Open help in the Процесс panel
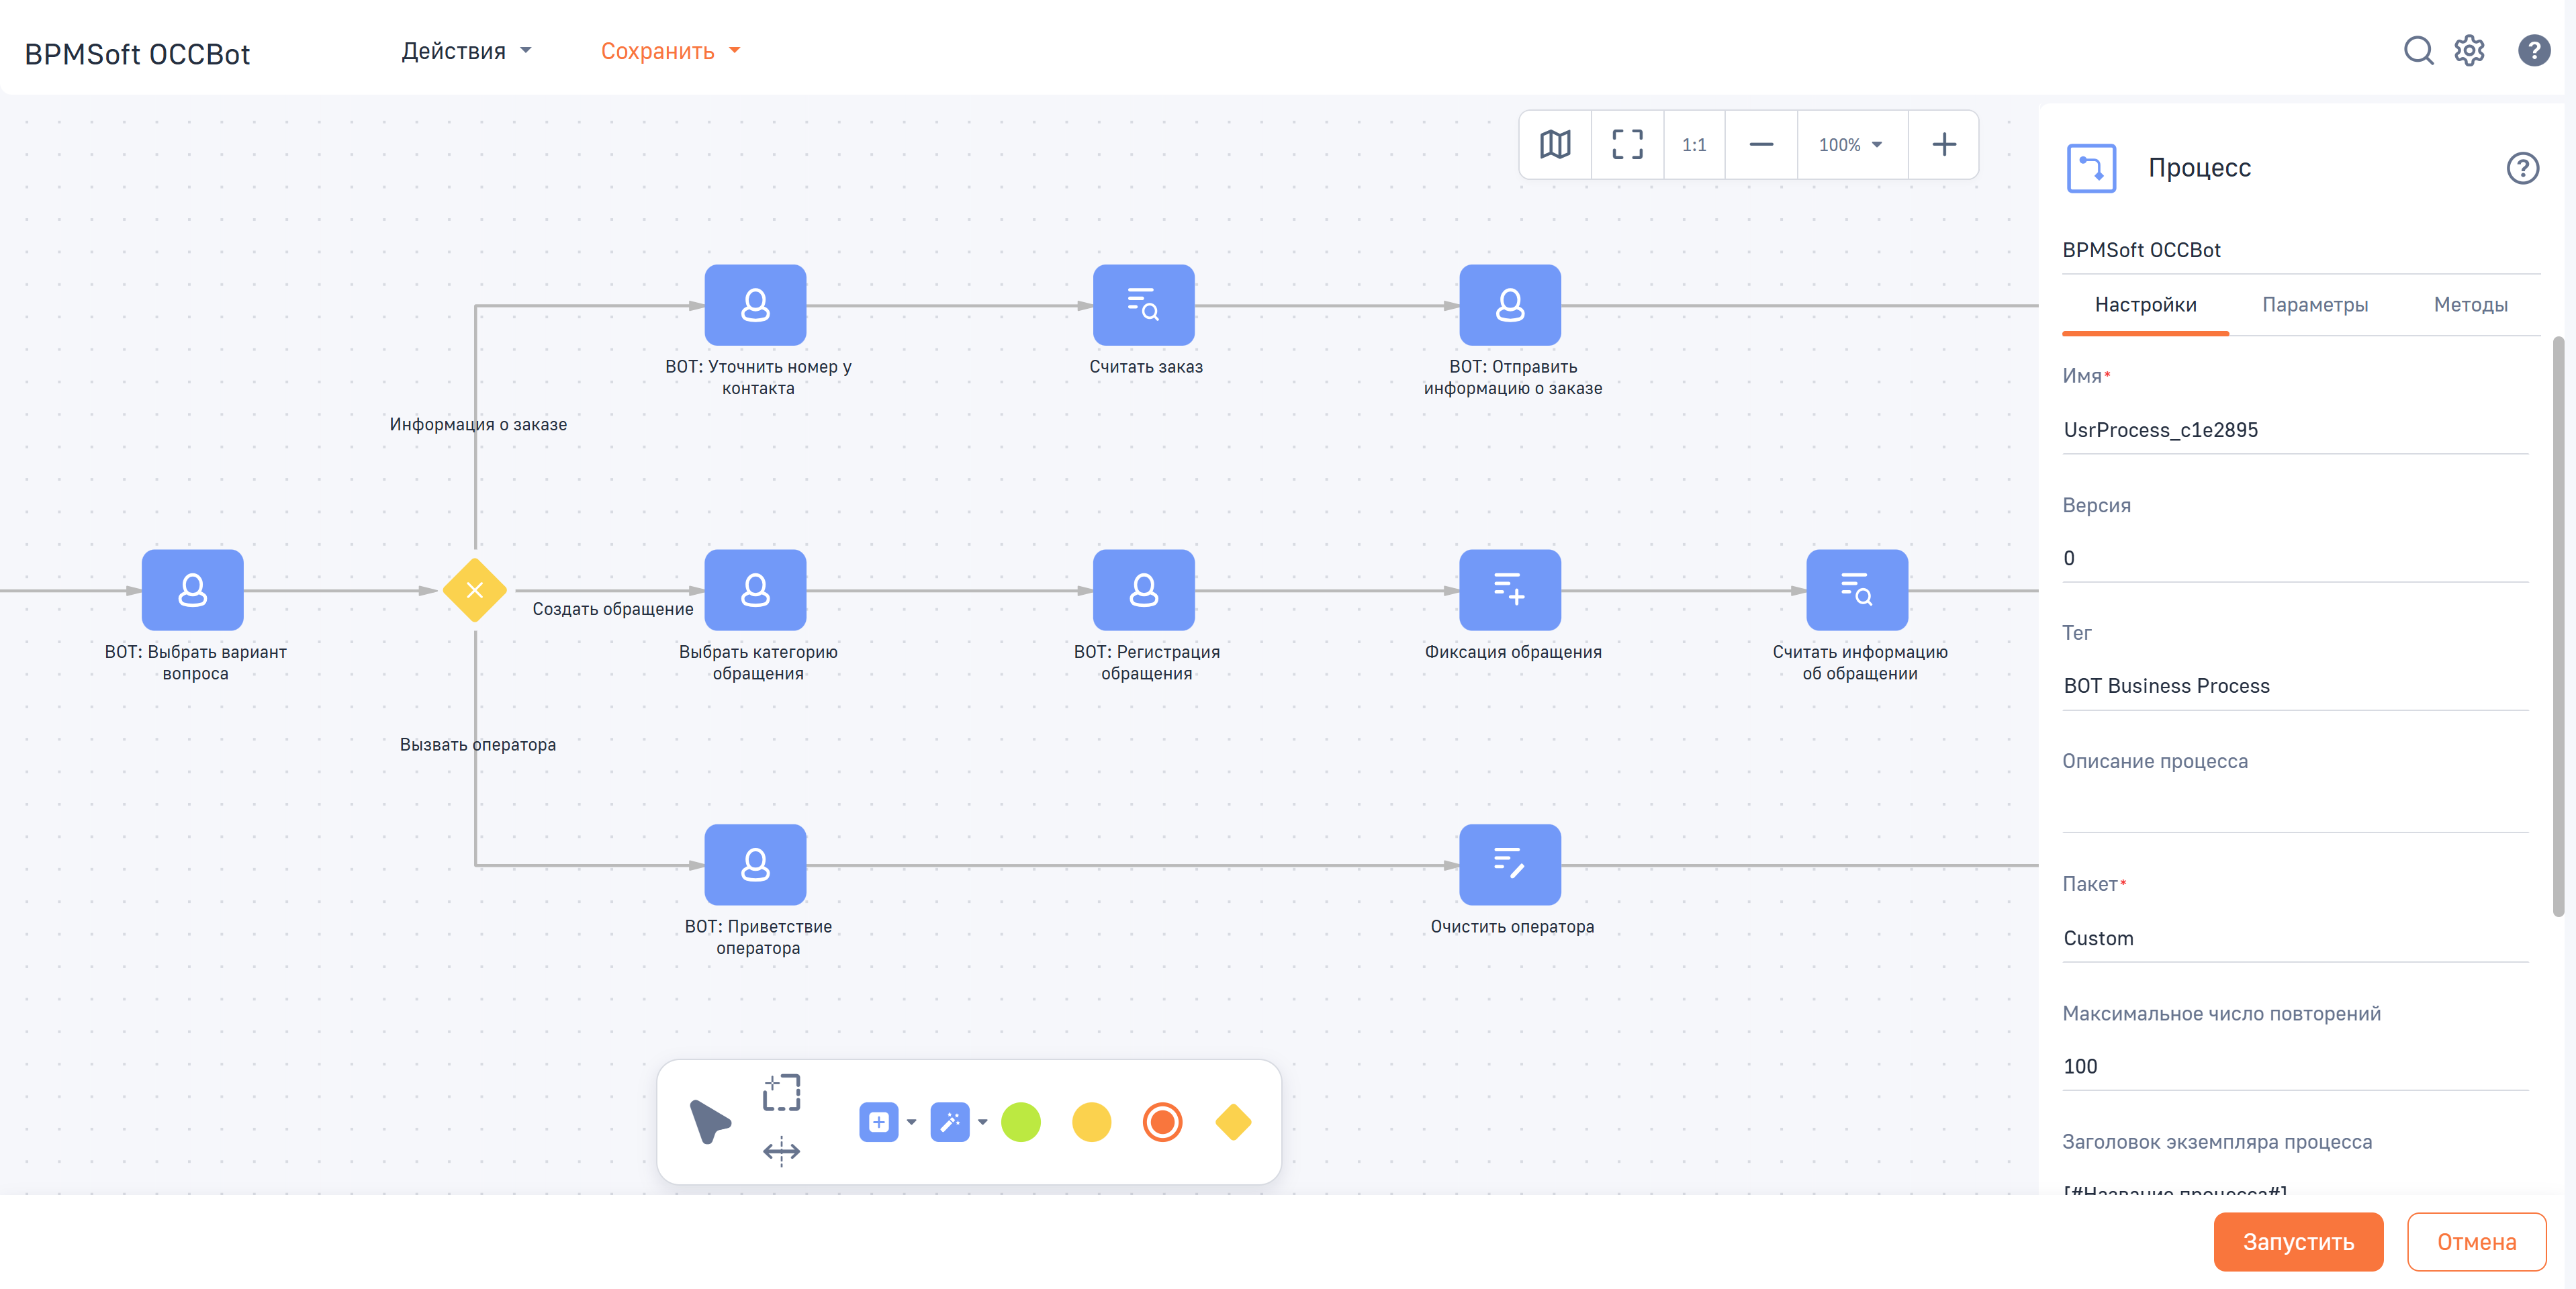2576x1289 pixels. pos(2522,168)
